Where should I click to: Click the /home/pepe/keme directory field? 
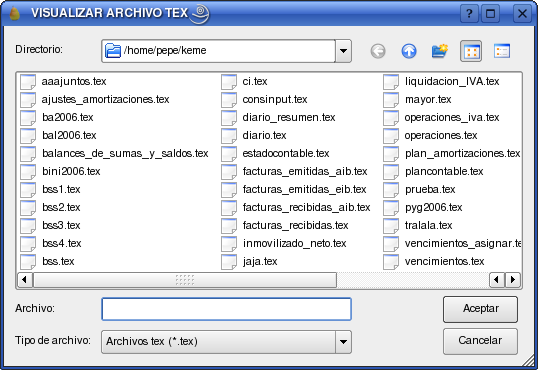point(218,51)
